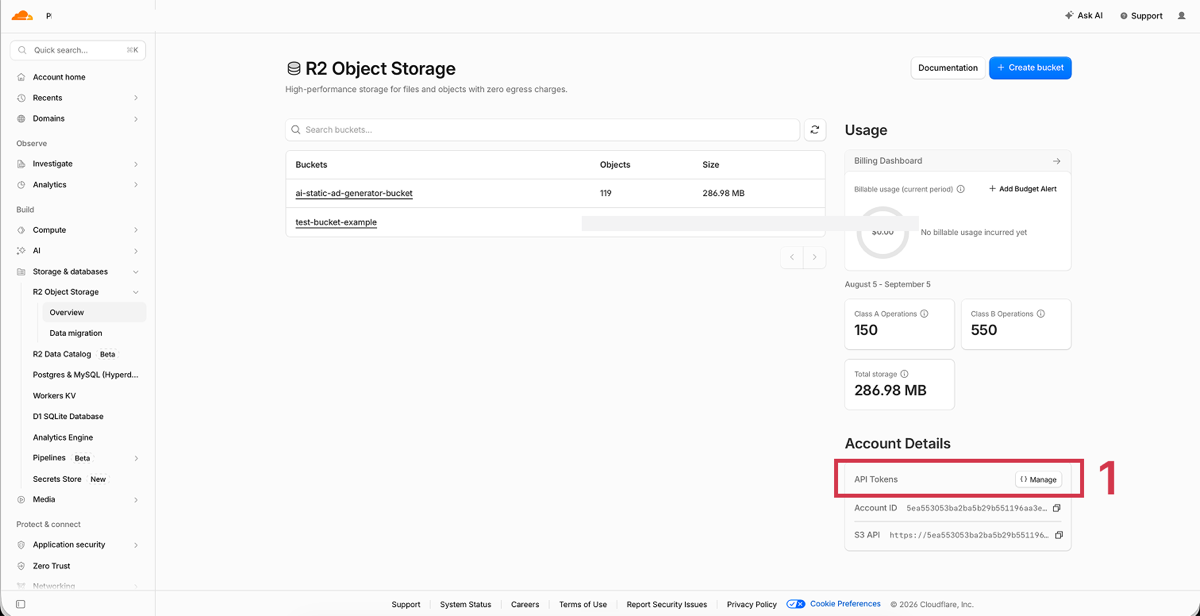
Task: Show info for Class A Operations
Action: 924,314
